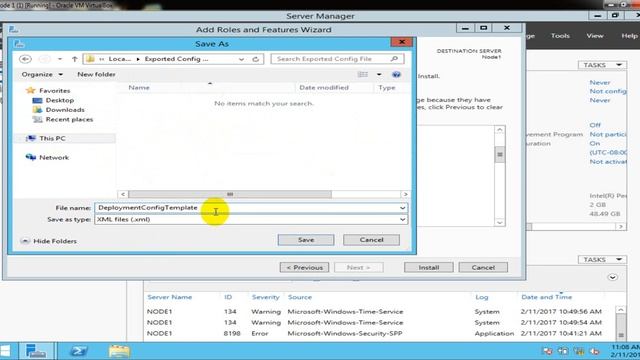Viewport: 640px width, 360px height.
Task: Open File Explorer from the taskbar
Action: point(119,351)
